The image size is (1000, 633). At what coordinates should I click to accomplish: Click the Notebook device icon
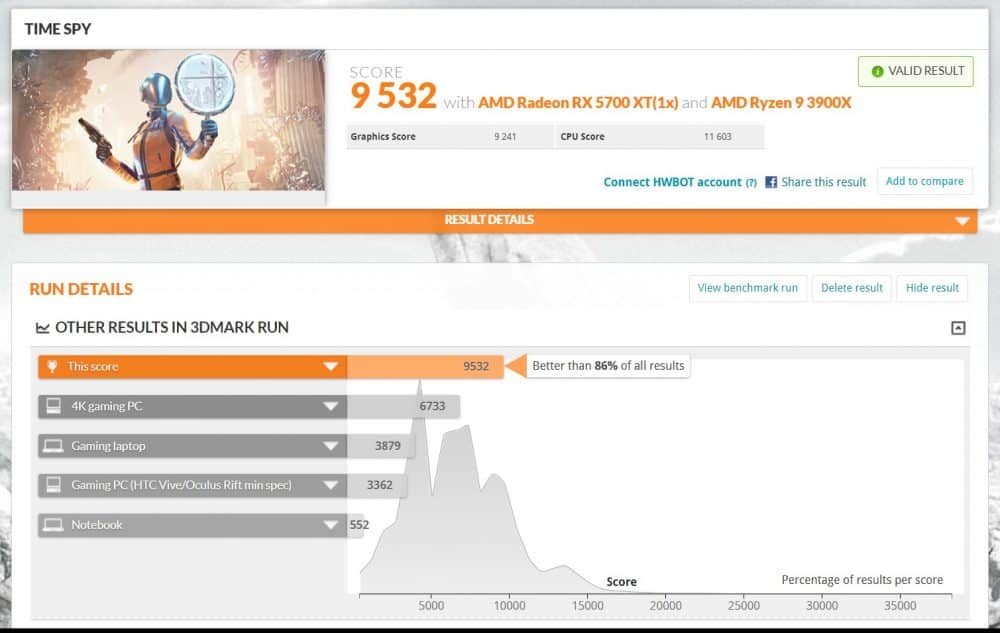(53, 525)
